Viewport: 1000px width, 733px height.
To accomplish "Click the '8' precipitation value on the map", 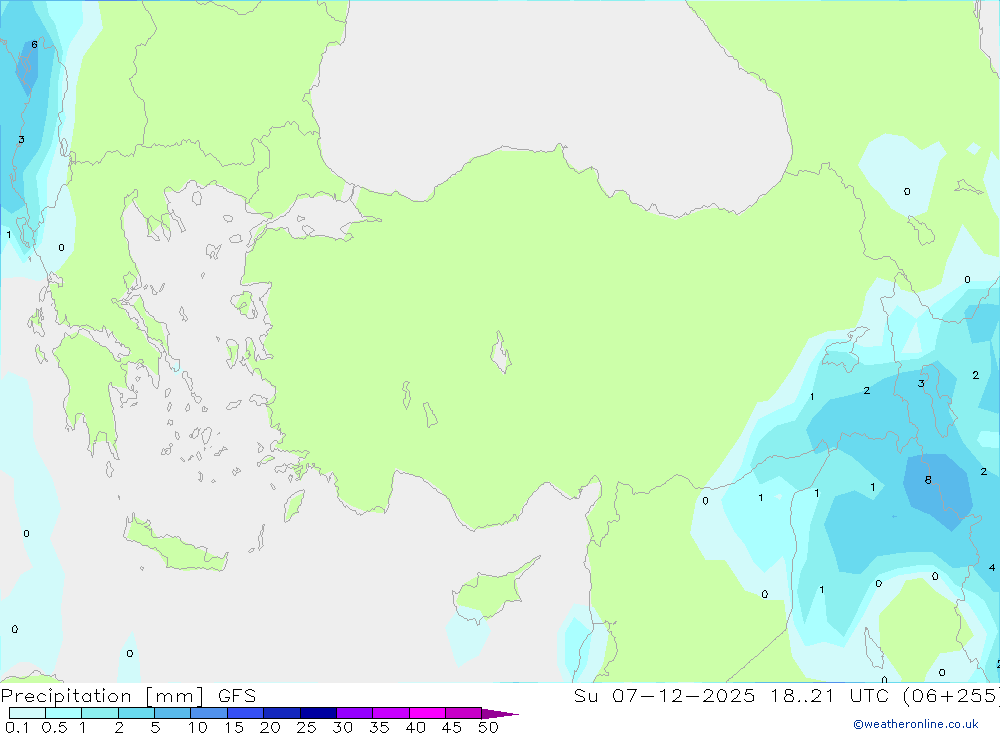I will coord(928,480).
